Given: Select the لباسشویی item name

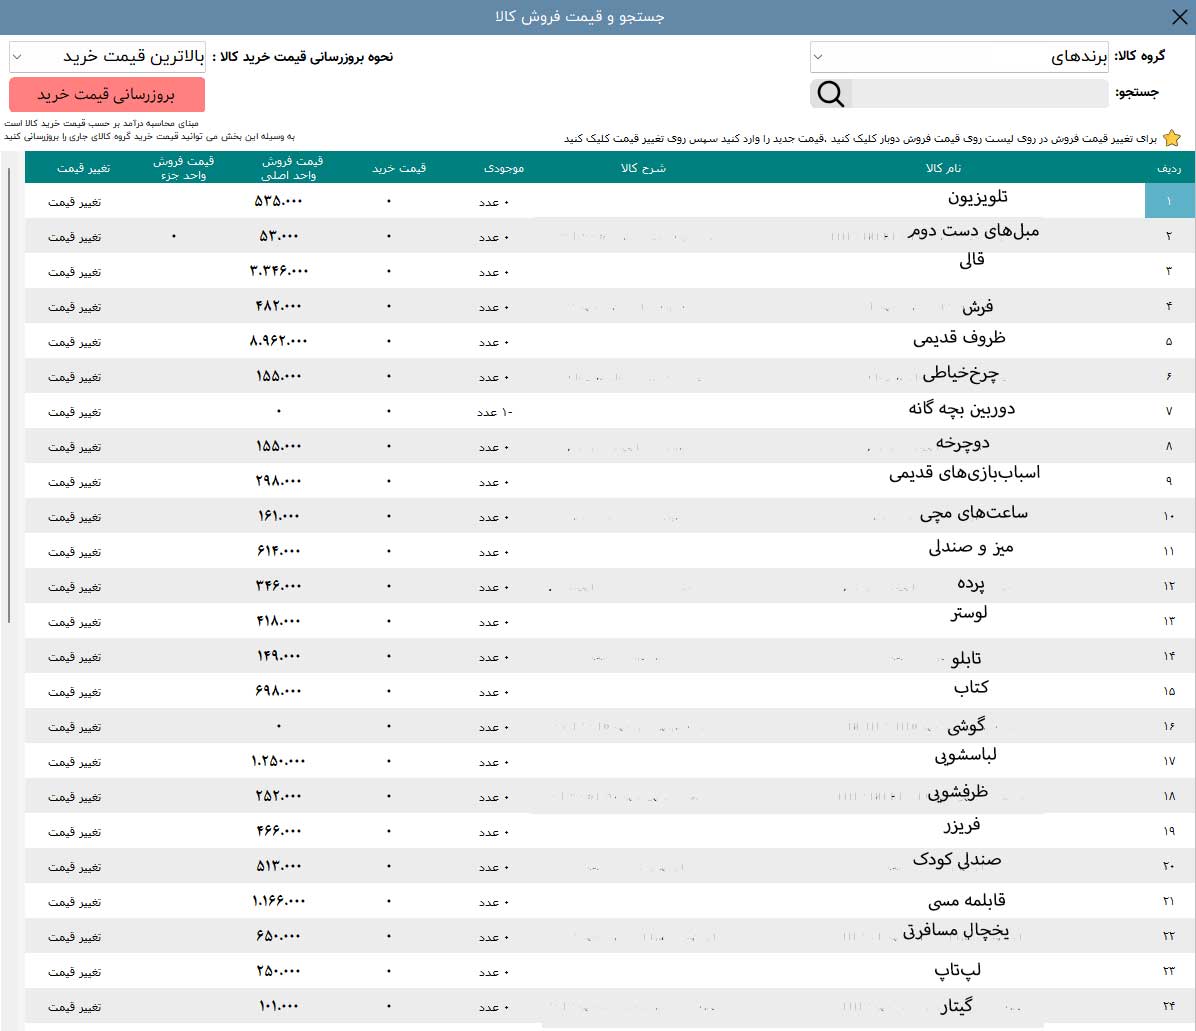Looking at the screenshot, I should point(966,756).
